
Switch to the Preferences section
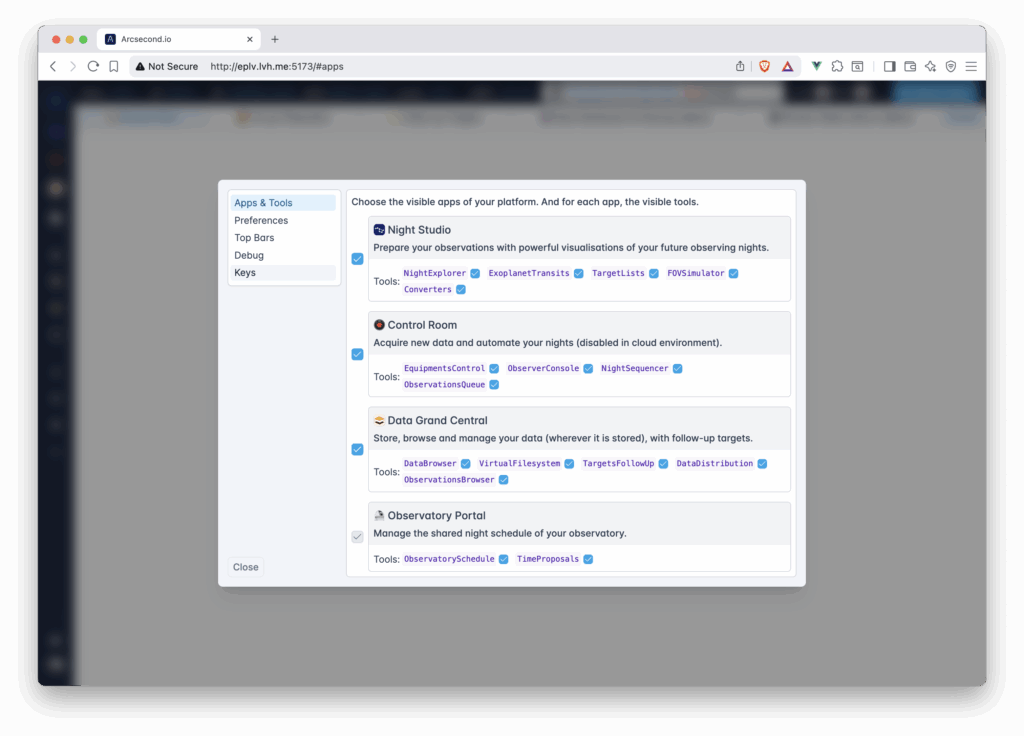click(x=261, y=220)
